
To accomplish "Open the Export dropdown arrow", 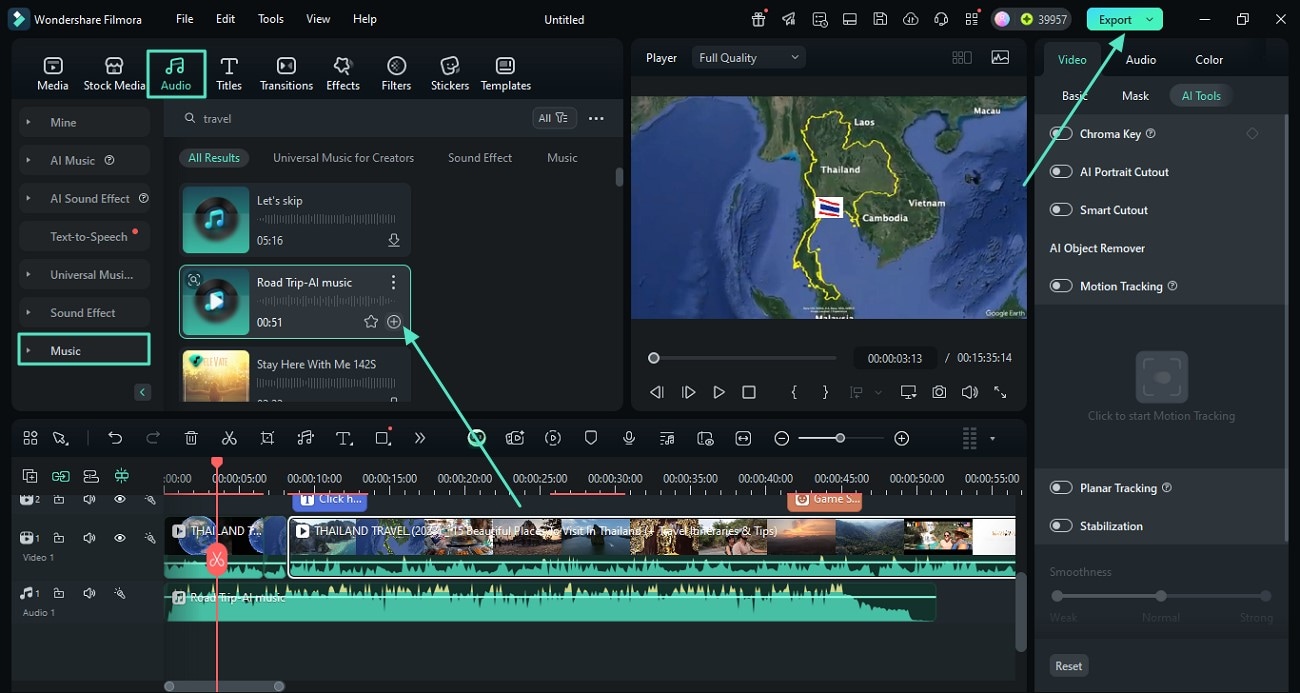I will (1151, 19).
